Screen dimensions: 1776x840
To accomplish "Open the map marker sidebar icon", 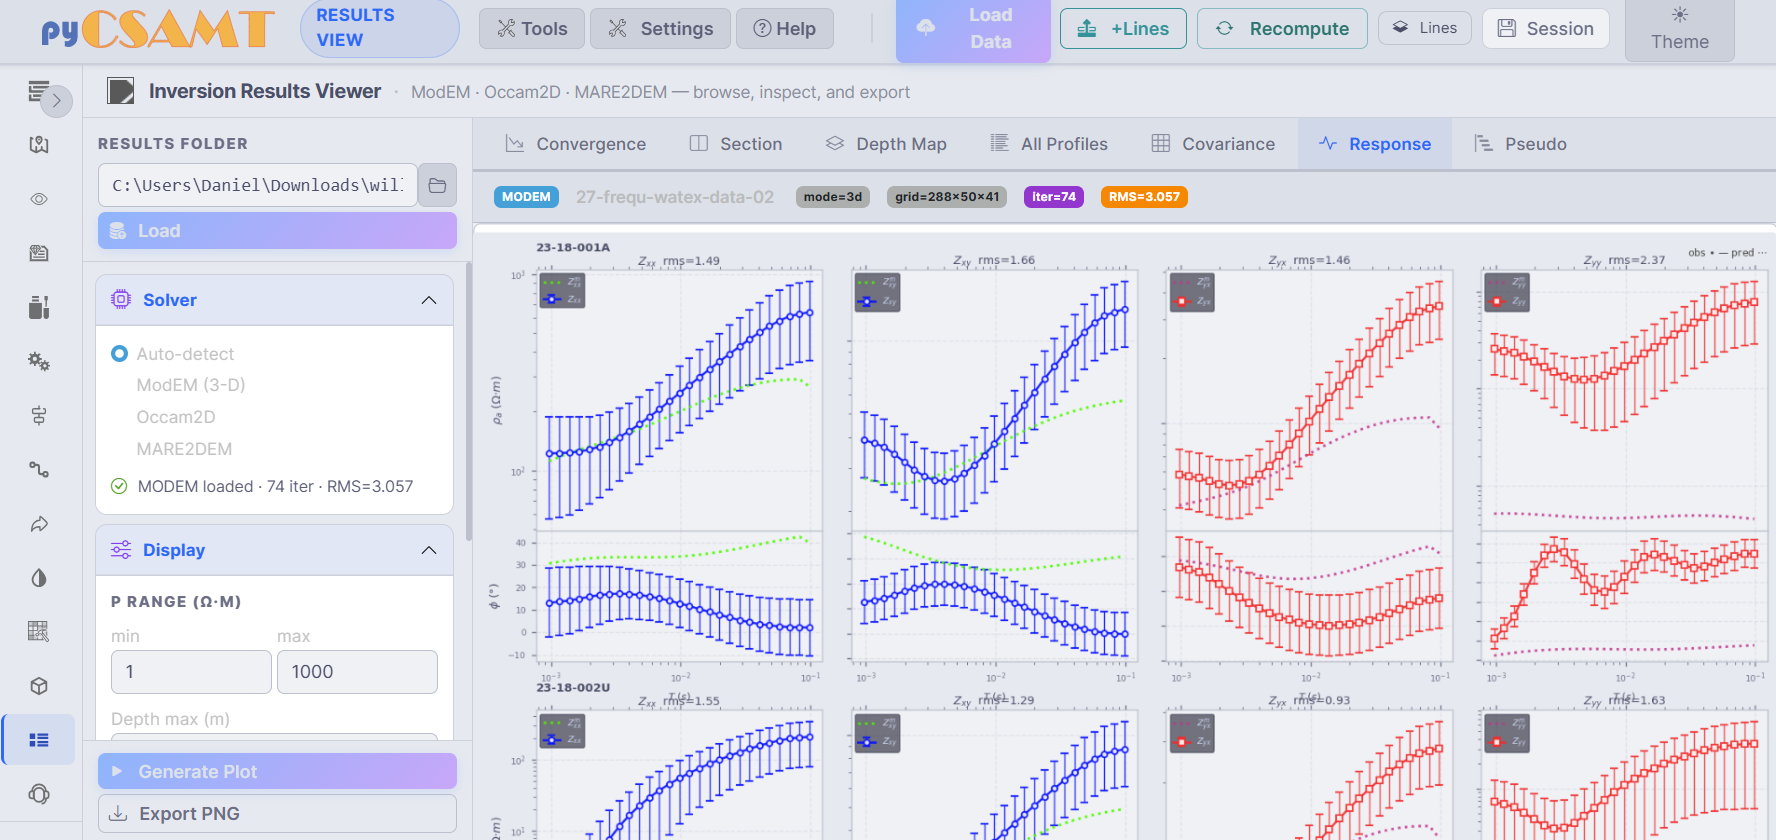I will pos(39,145).
